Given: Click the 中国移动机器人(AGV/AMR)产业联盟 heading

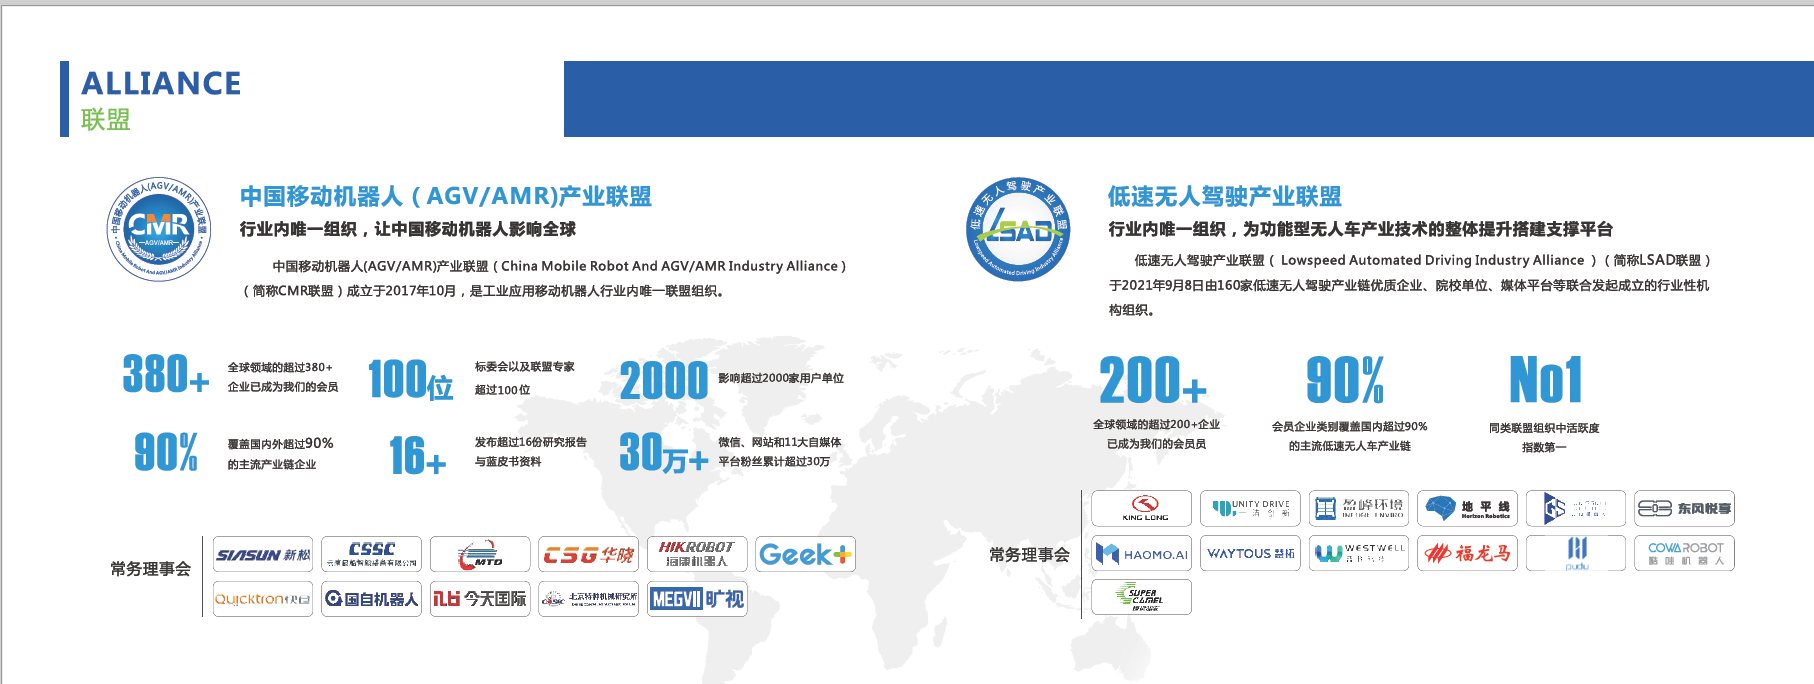Looking at the screenshot, I should click(x=445, y=196).
